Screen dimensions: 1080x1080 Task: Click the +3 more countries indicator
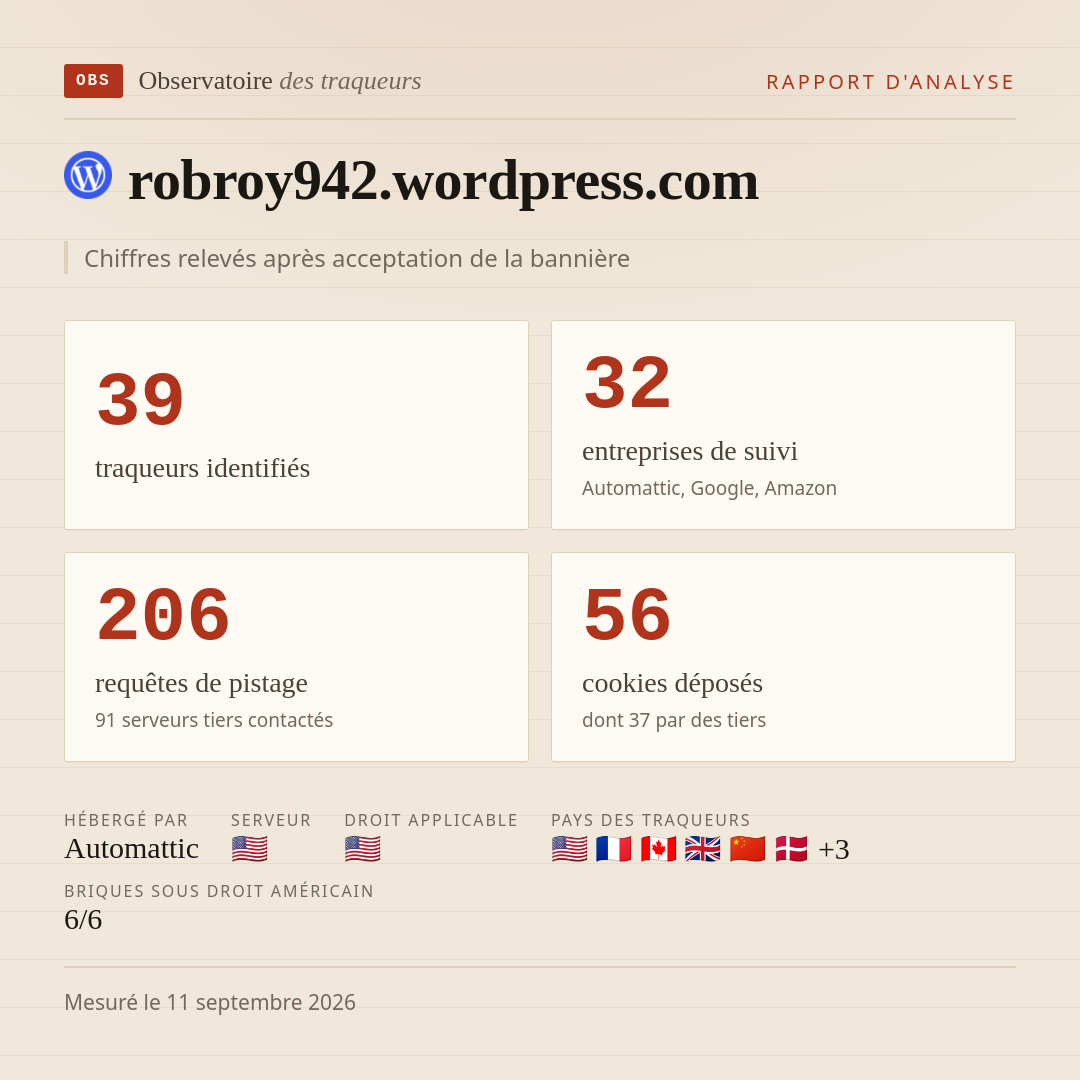point(833,849)
